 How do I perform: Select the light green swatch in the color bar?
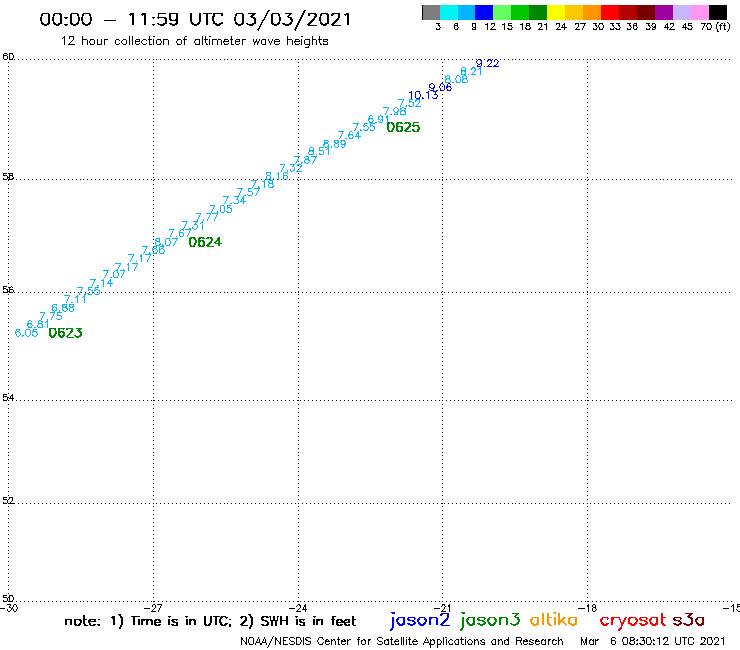[x=503, y=12]
